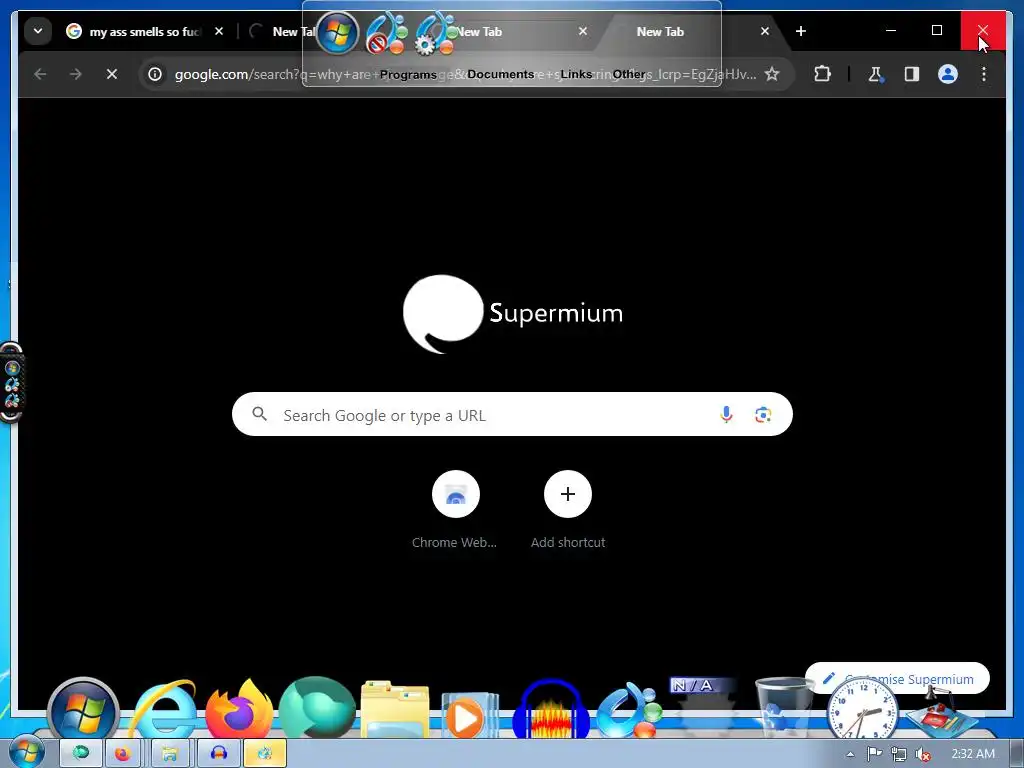This screenshot has width=1024, height=768.
Task: Go forward to next page
Action: 76,74
